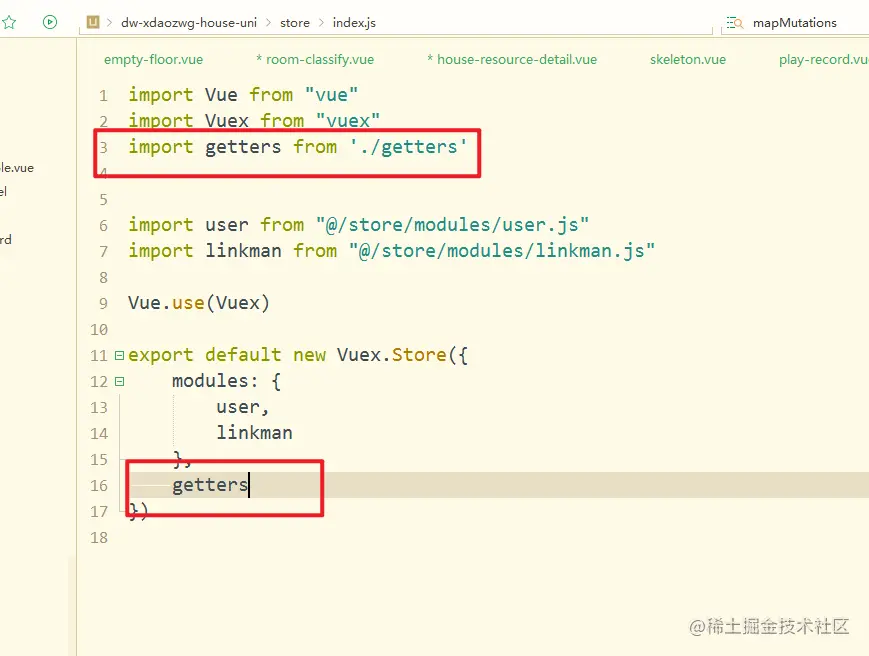Click the "vuex" import string
This screenshot has width=869, height=656.
click(348, 120)
